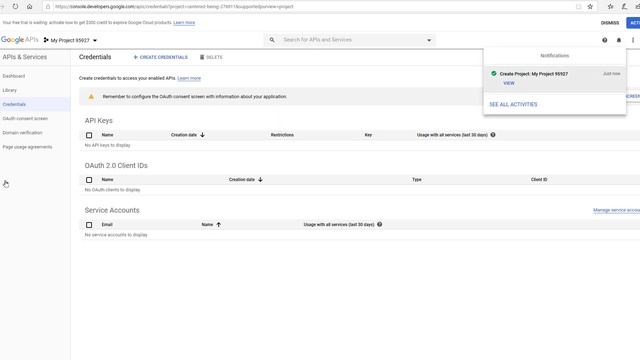Click See All Activities in notifications
The height and width of the screenshot is (360, 640).
point(513,104)
